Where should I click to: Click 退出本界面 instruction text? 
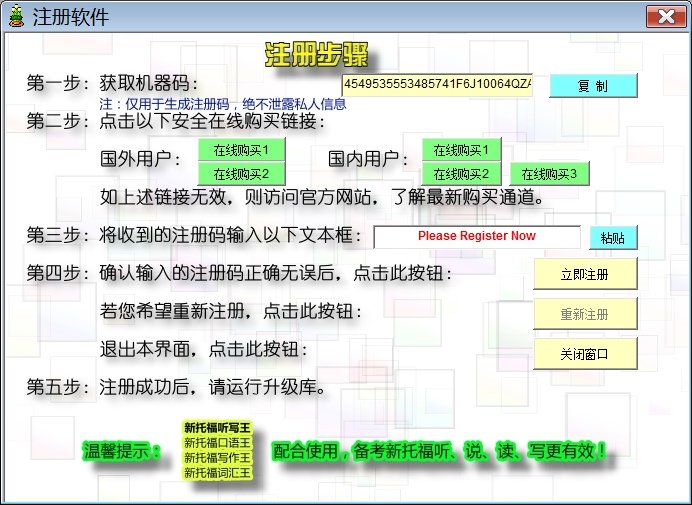coord(203,349)
